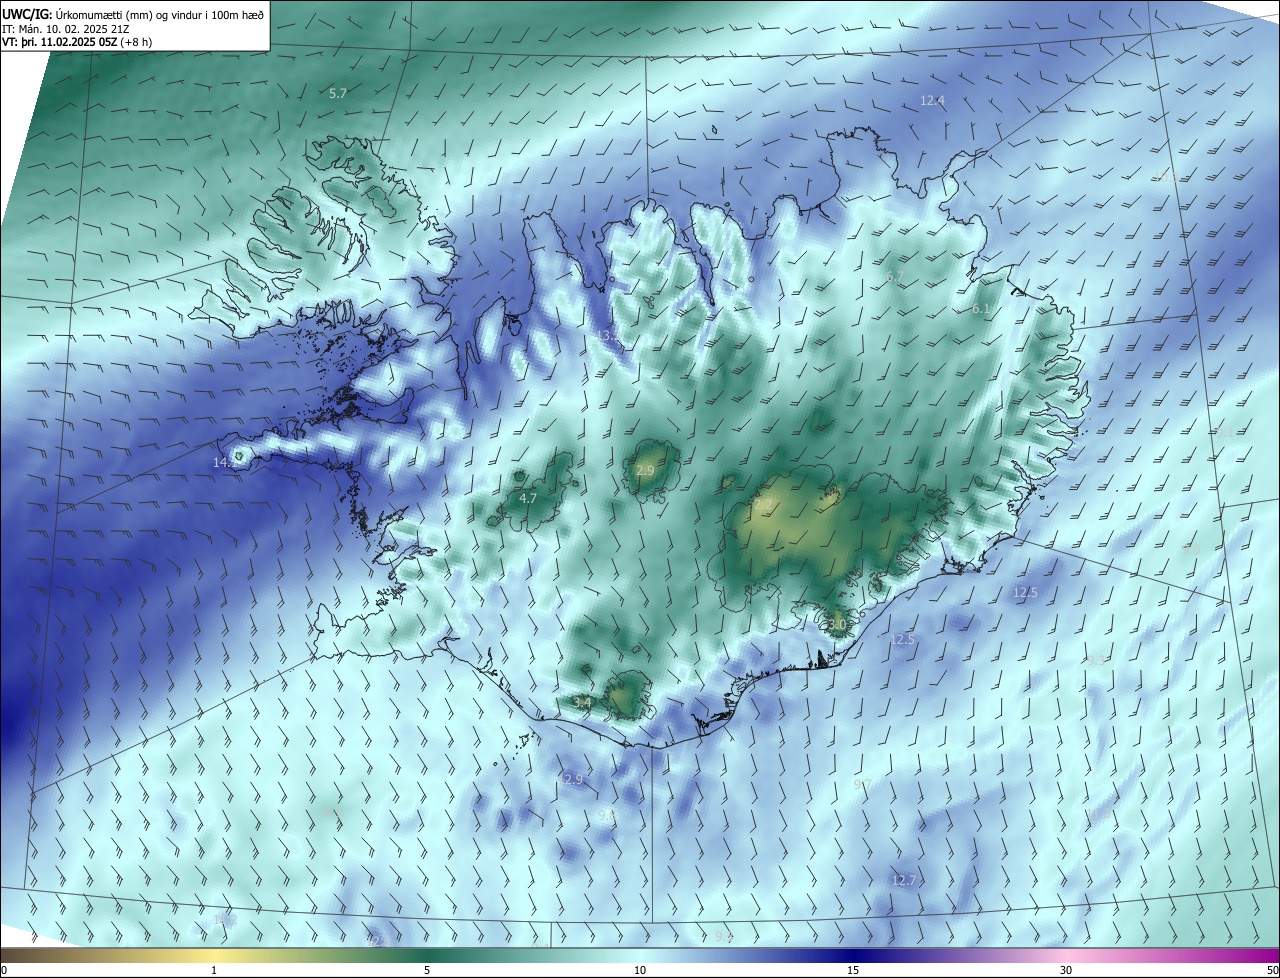Select the 5.7 value label on the map

point(338,93)
